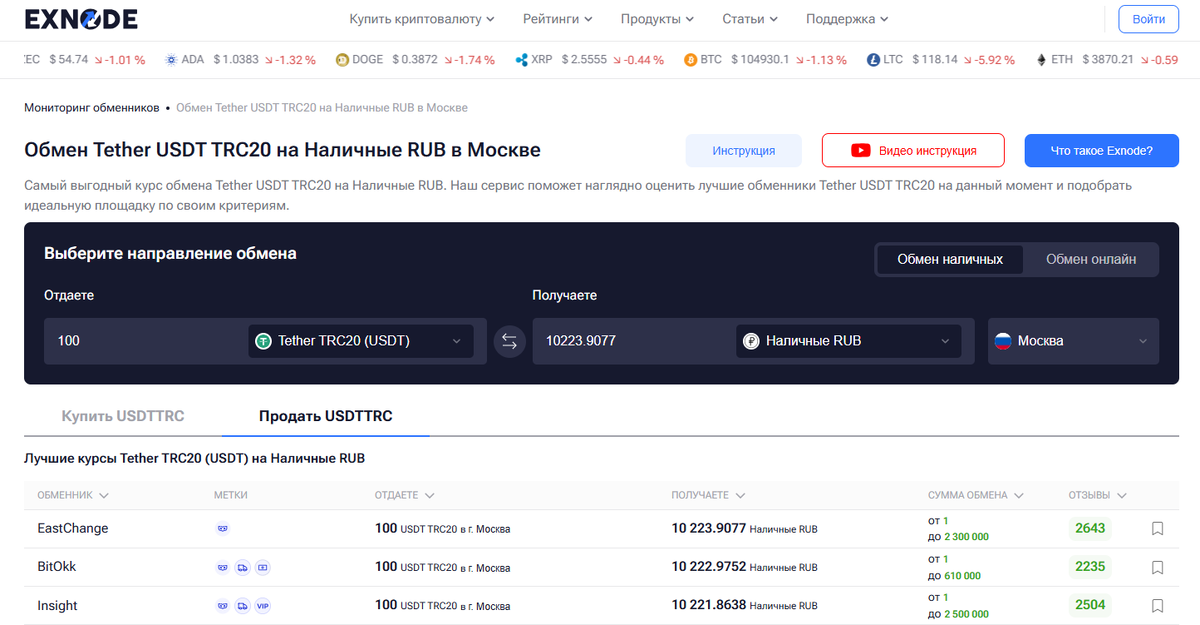
Task: Expand the Купить криптовалюту menu
Action: coord(422,19)
